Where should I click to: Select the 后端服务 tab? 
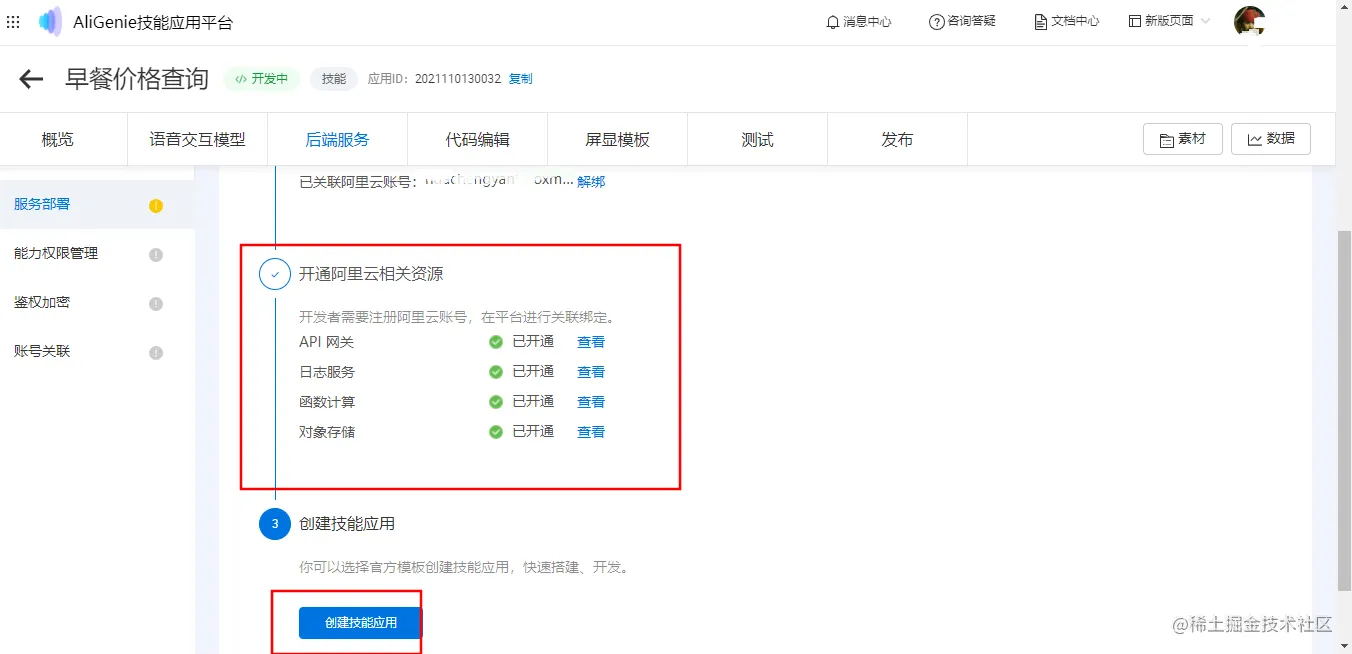tap(337, 140)
